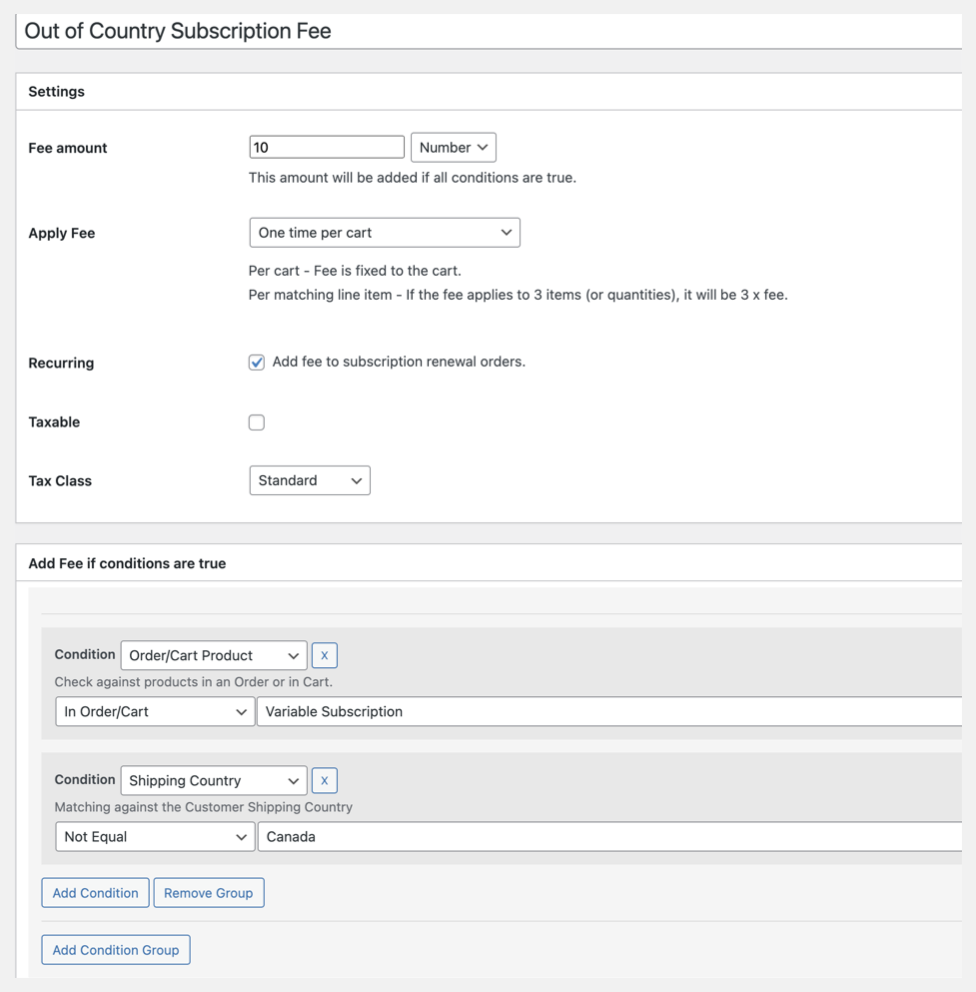
Task: Click the fee title text field
Action: coord(490,31)
